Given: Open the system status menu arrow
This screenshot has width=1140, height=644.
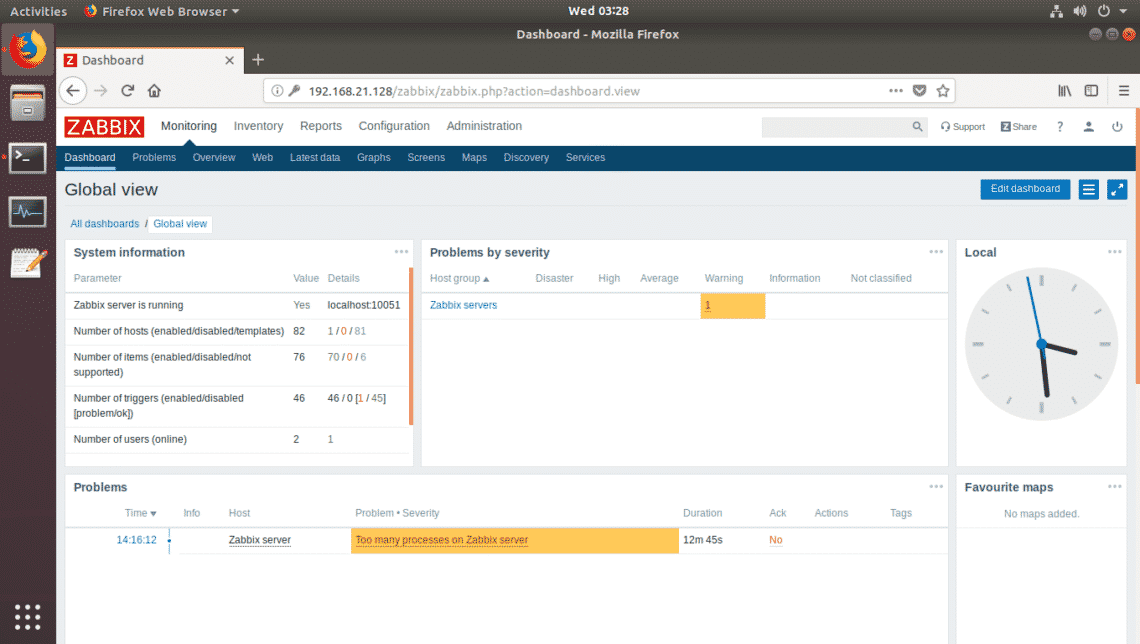Looking at the screenshot, I should [1123, 11].
